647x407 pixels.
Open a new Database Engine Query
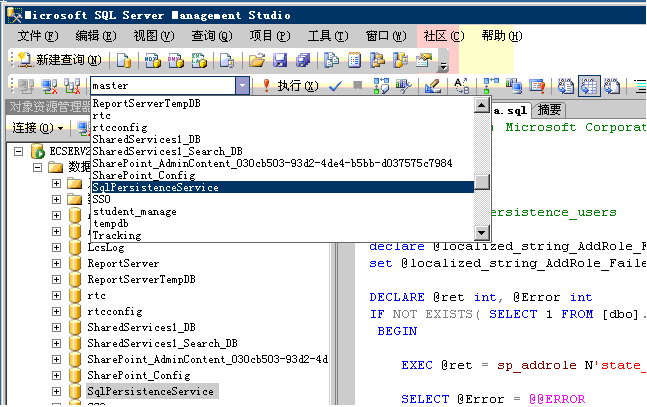[123, 61]
